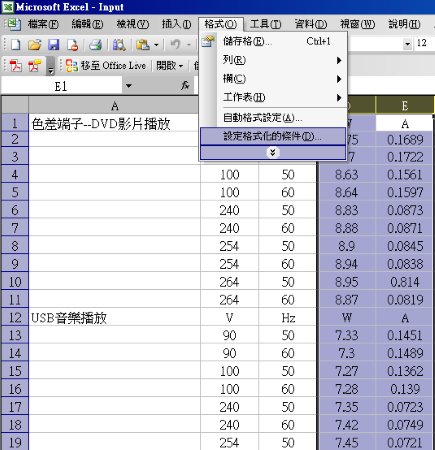Select row 19 header
Image resolution: width=435 pixels, height=450 pixels.
(x=15, y=442)
